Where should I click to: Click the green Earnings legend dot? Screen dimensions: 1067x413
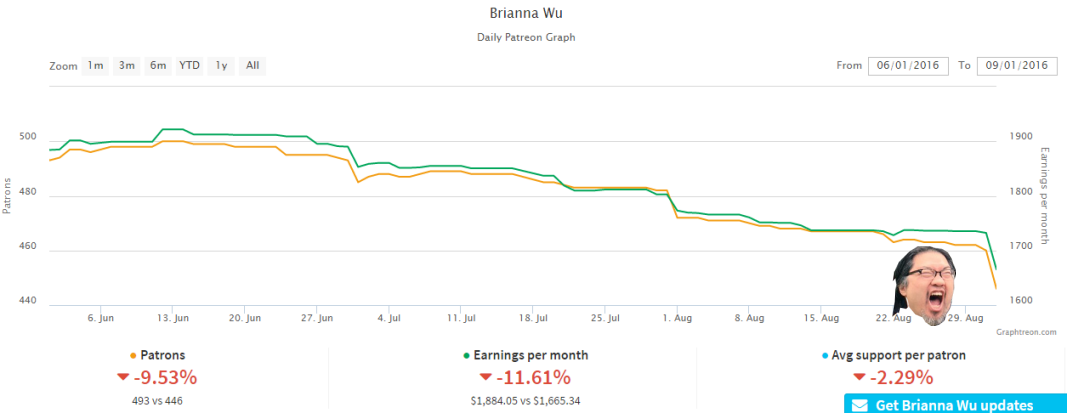pyautogui.click(x=466, y=356)
